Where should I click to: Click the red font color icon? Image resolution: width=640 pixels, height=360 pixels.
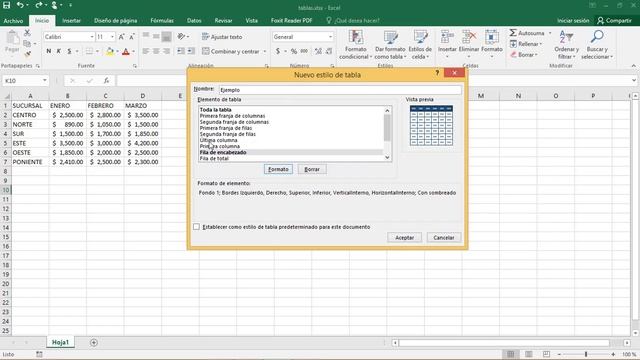click(126, 51)
